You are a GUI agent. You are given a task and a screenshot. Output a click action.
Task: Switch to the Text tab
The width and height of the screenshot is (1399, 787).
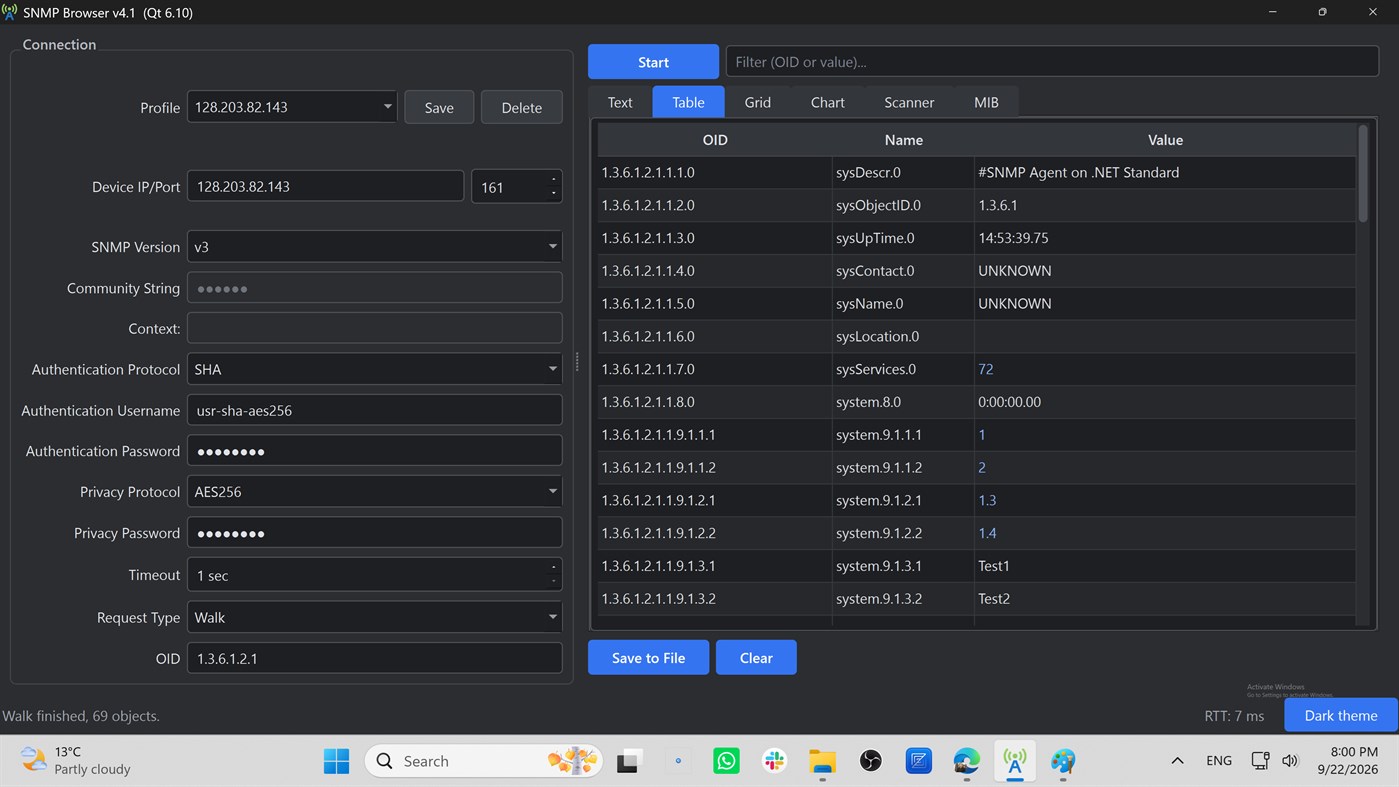[x=620, y=102]
